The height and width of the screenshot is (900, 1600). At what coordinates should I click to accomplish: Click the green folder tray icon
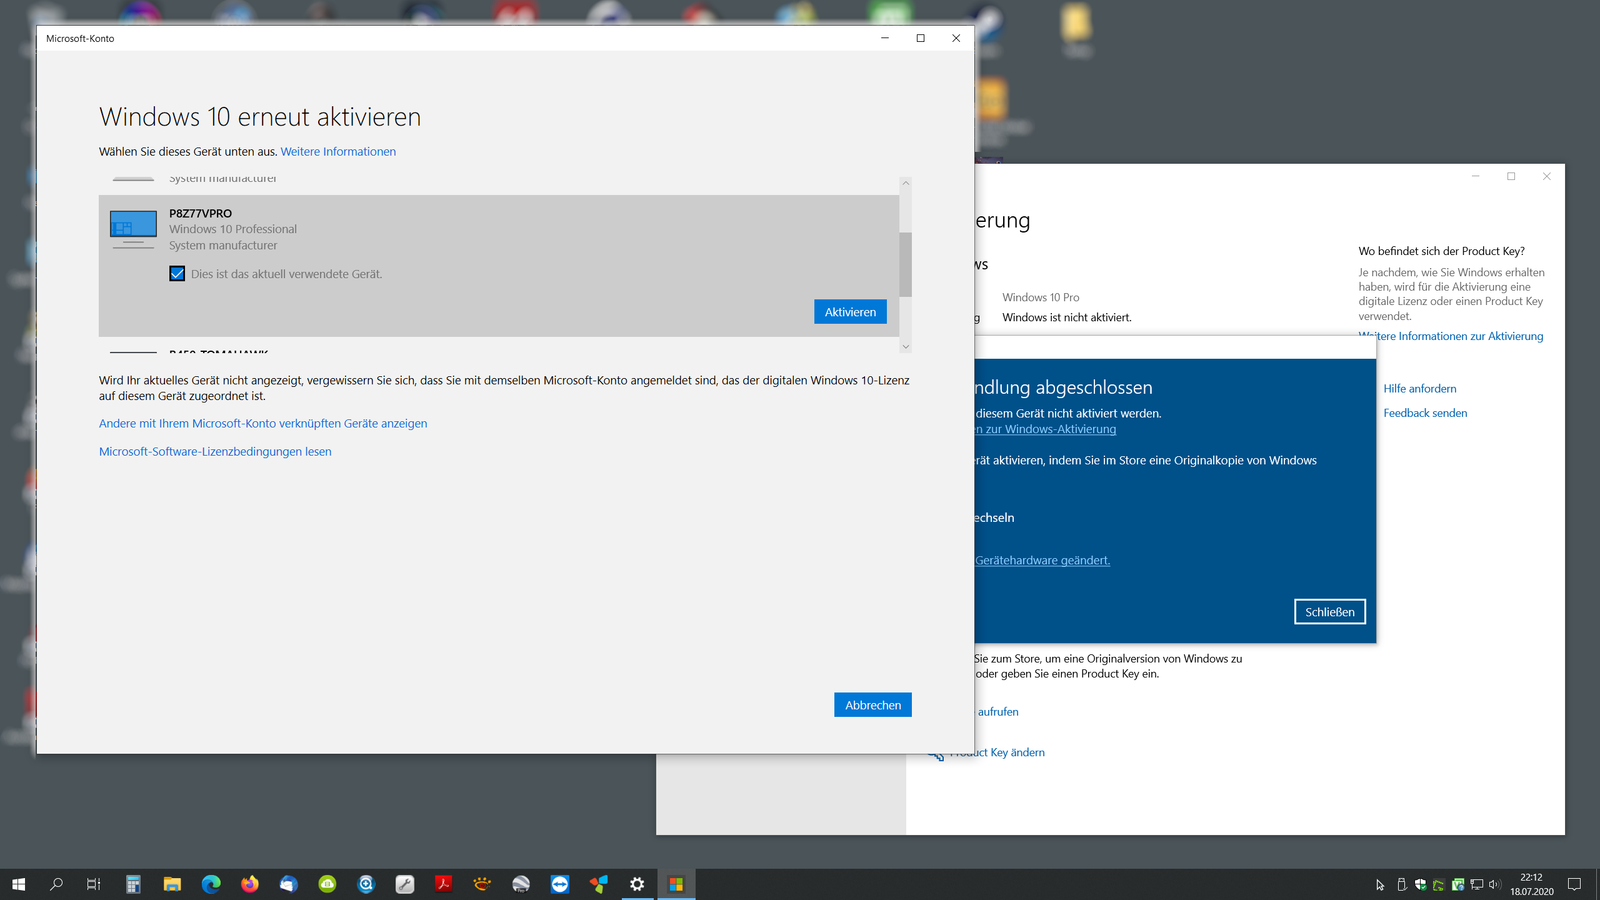click(x=1439, y=885)
